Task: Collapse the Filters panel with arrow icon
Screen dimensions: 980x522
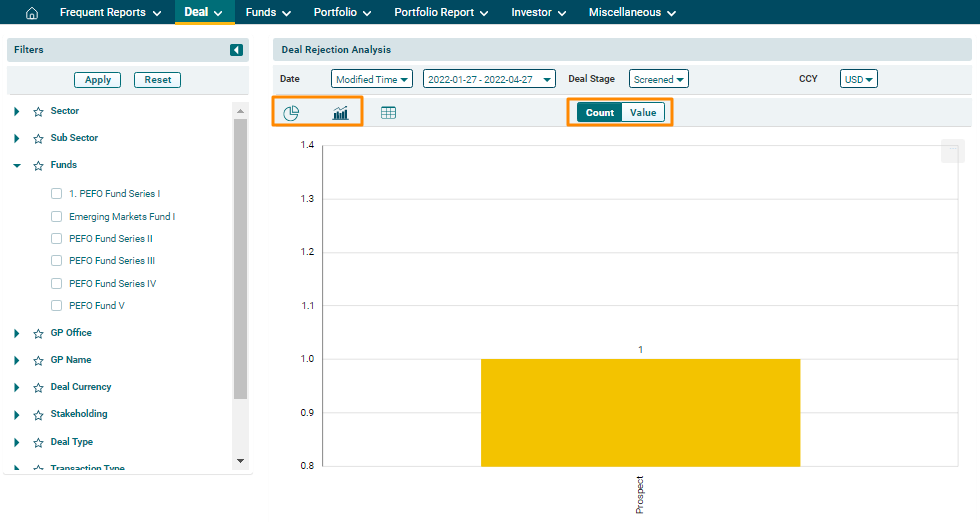Action: click(236, 50)
